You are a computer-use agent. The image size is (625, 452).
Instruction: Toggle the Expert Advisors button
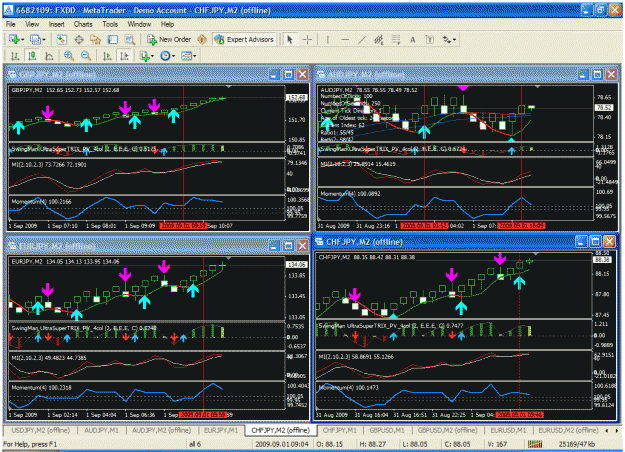coord(244,39)
